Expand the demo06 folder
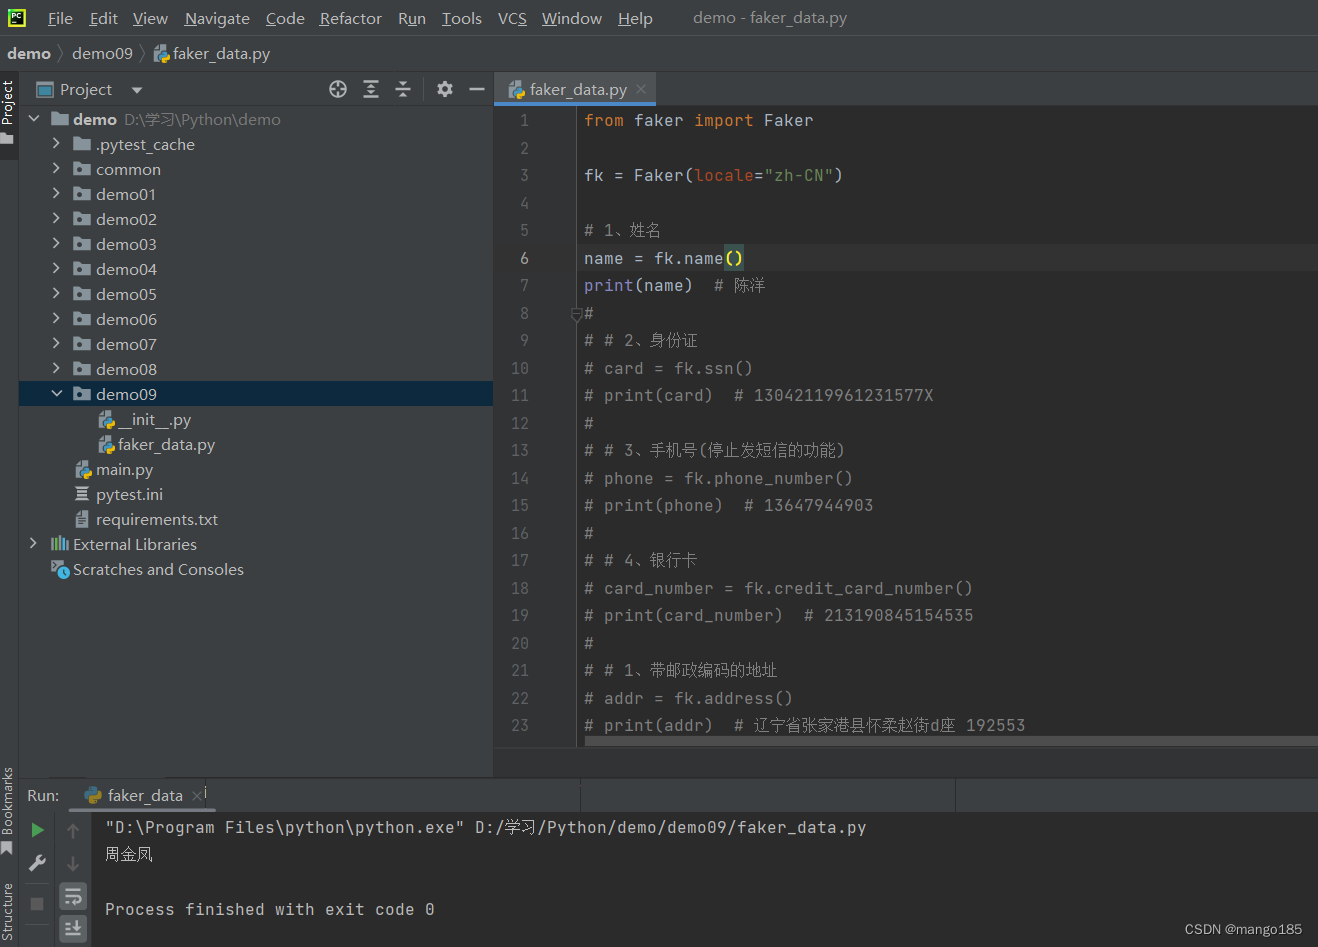Screen dimensions: 1318x947 click(56, 319)
